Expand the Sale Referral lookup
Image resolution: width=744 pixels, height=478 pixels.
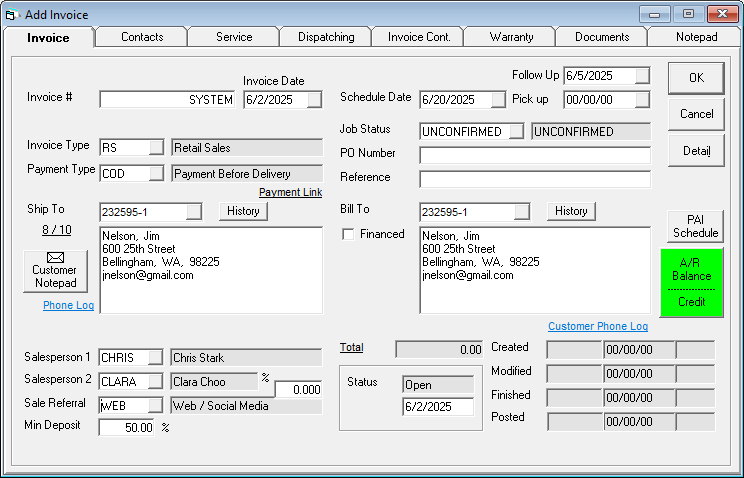tap(155, 405)
